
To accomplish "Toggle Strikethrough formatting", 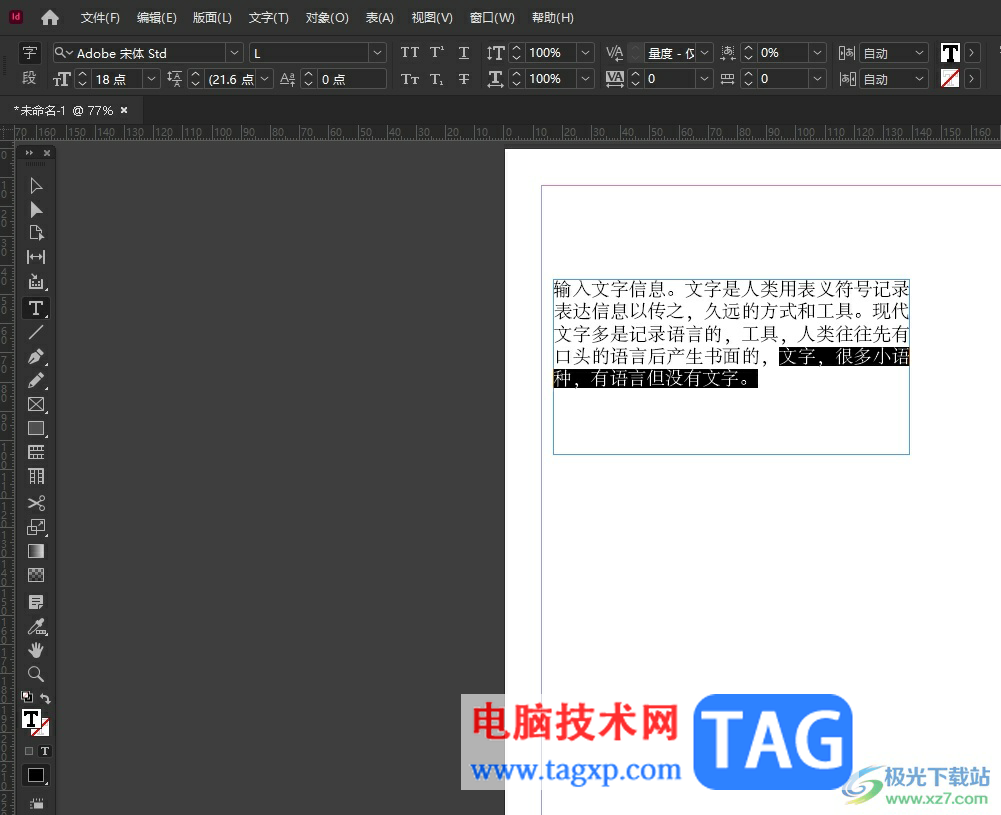I will point(464,79).
